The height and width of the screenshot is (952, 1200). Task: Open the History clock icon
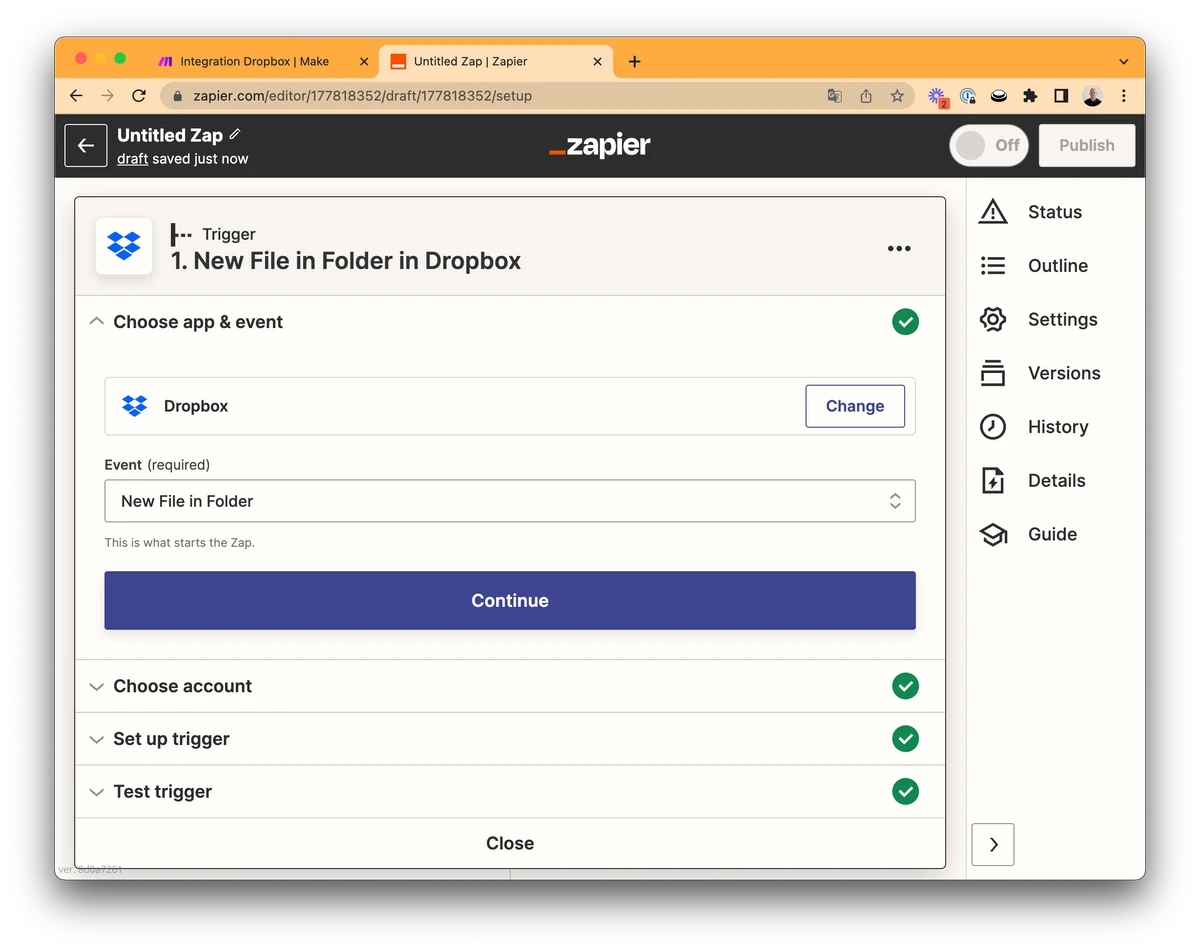[992, 427]
